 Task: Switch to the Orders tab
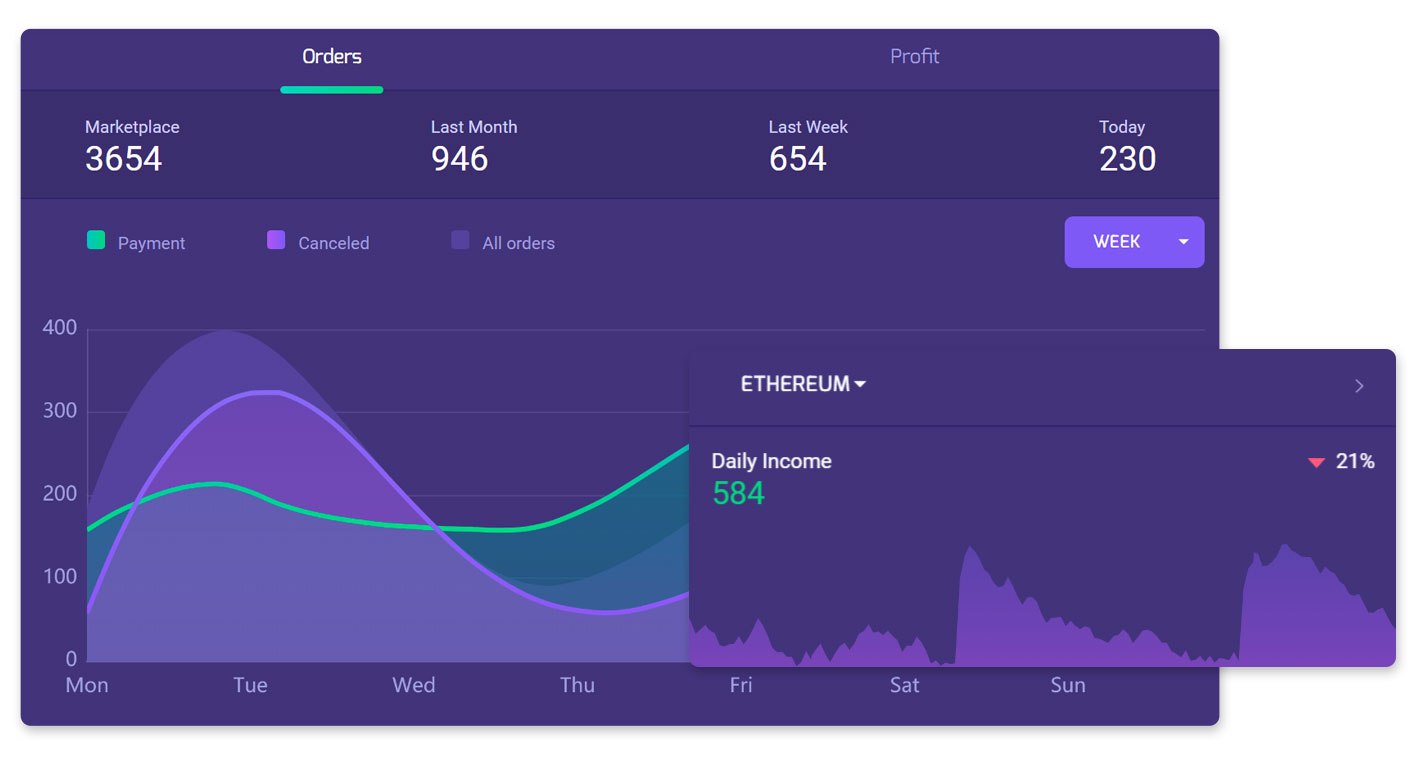coord(332,57)
